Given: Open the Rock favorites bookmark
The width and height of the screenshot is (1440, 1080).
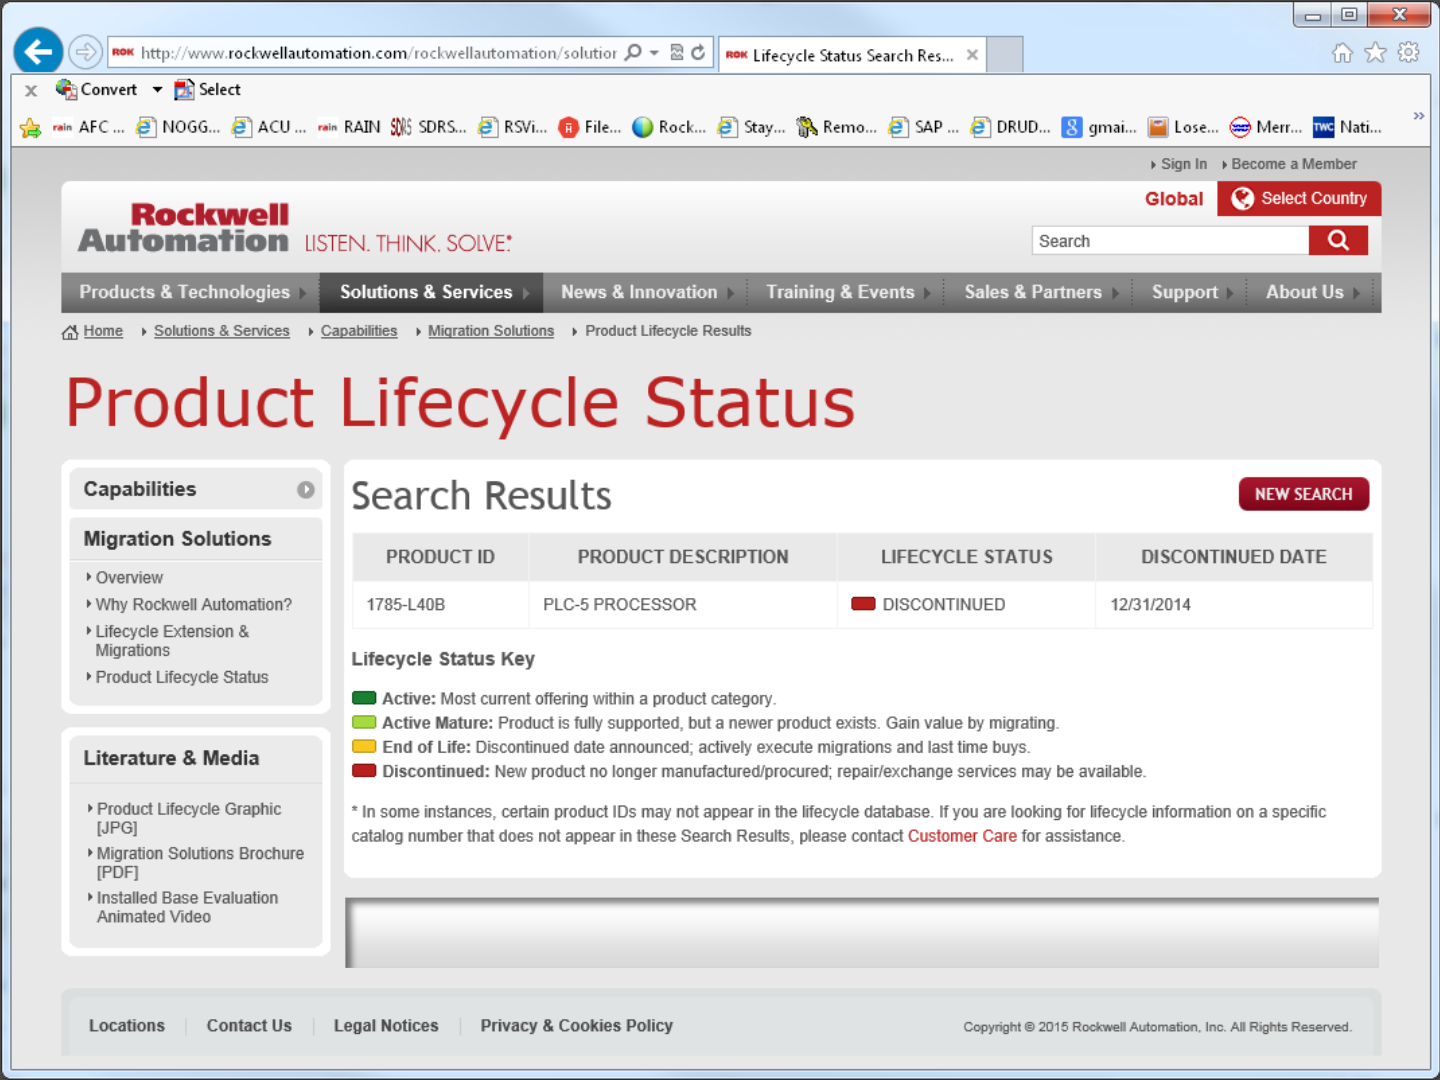Looking at the screenshot, I should [x=669, y=127].
